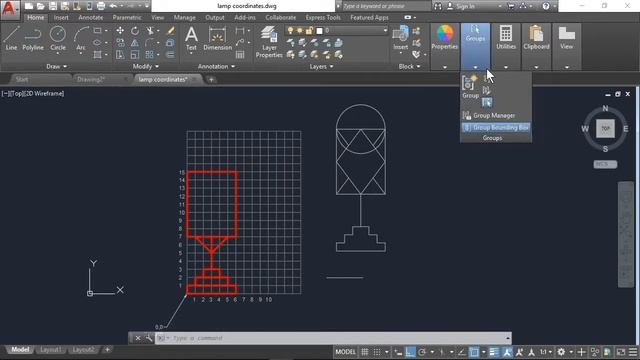
Task: Expand the Block panel
Action: pyautogui.click(x=410, y=66)
